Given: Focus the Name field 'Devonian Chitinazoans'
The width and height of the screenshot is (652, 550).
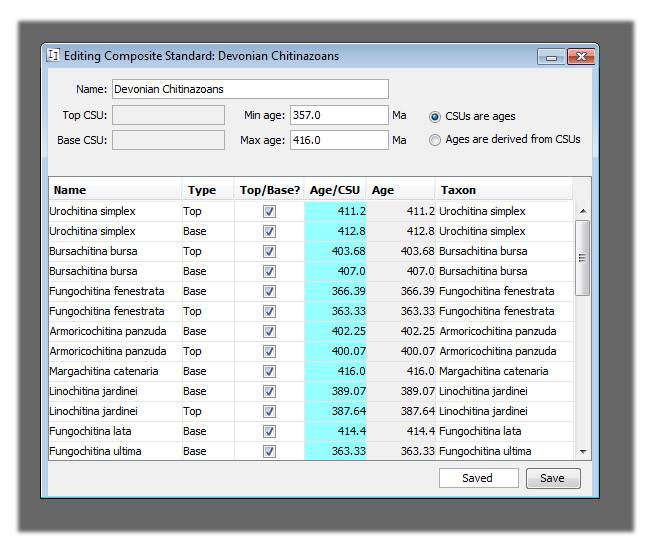Looking at the screenshot, I should pyautogui.click(x=250, y=89).
